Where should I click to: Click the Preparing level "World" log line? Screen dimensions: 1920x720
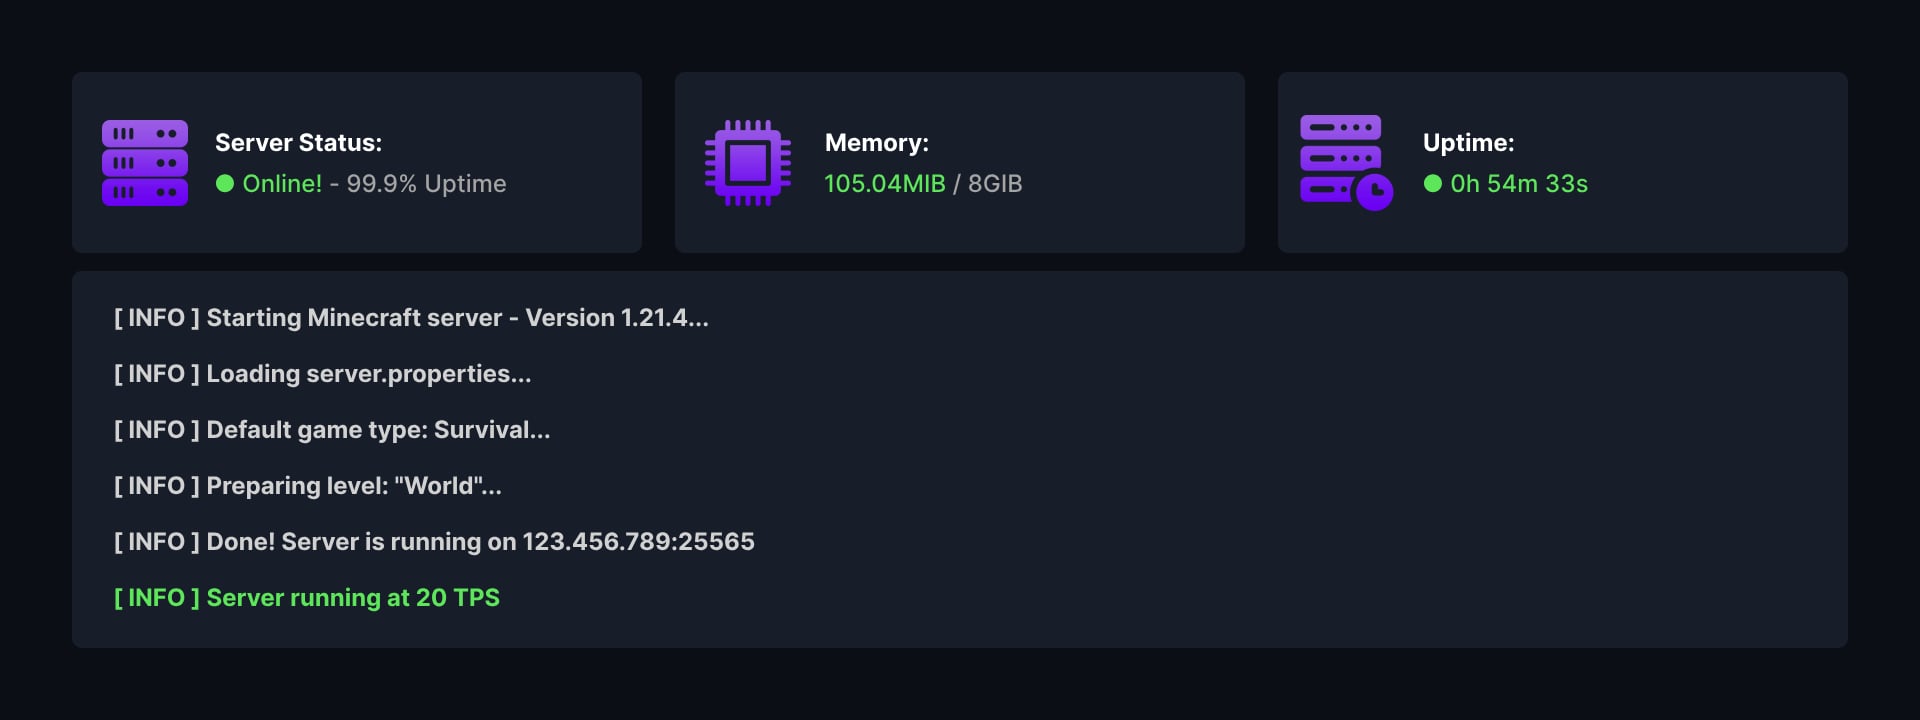pyautogui.click(x=308, y=486)
